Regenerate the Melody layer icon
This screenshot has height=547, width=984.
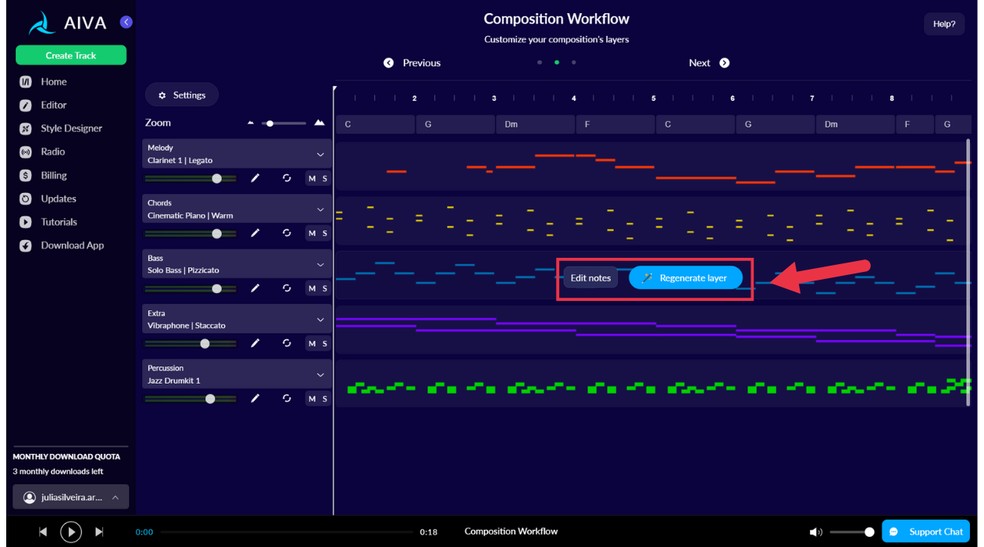click(287, 178)
